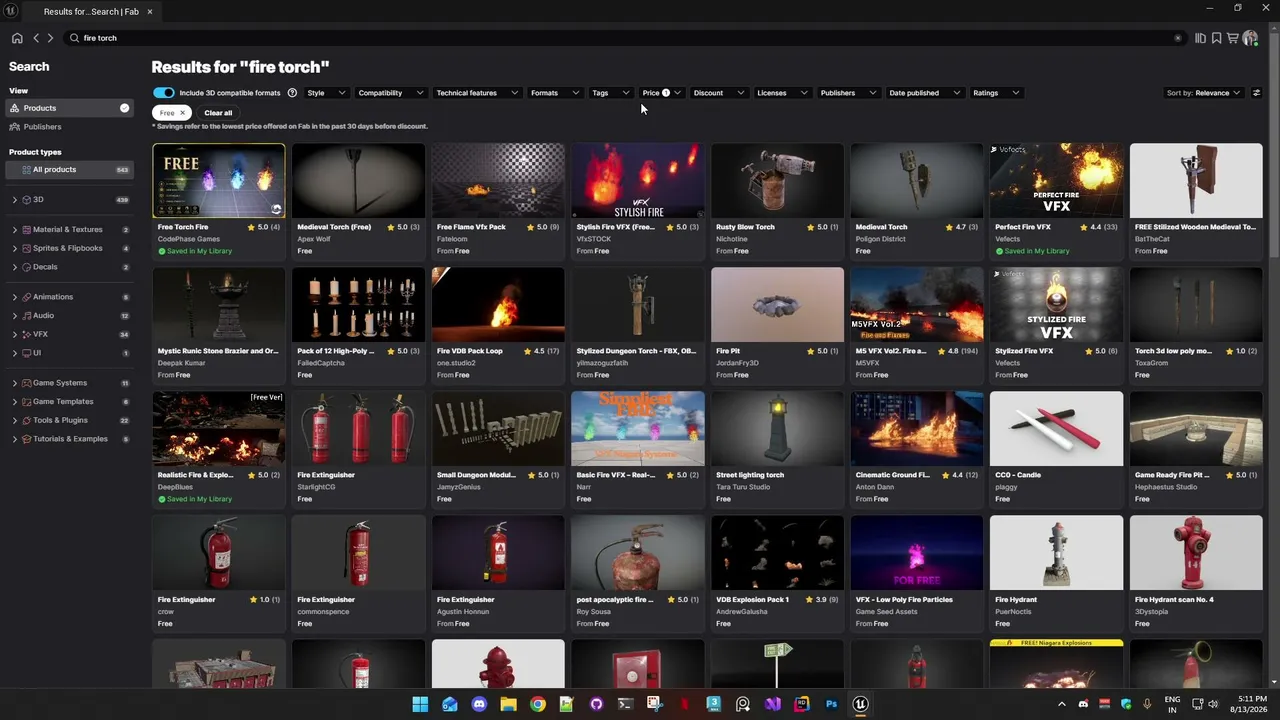Open the Compatibility filter dropdown
The image size is (1280, 720).
tap(391, 93)
